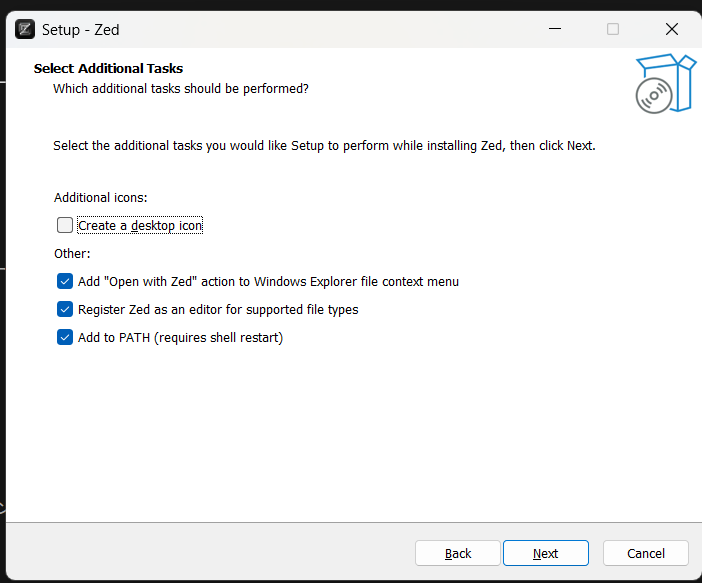Click the "Register Zed as an editor" label text
Viewport: 702px width, 583px height.
[x=217, y=310]
